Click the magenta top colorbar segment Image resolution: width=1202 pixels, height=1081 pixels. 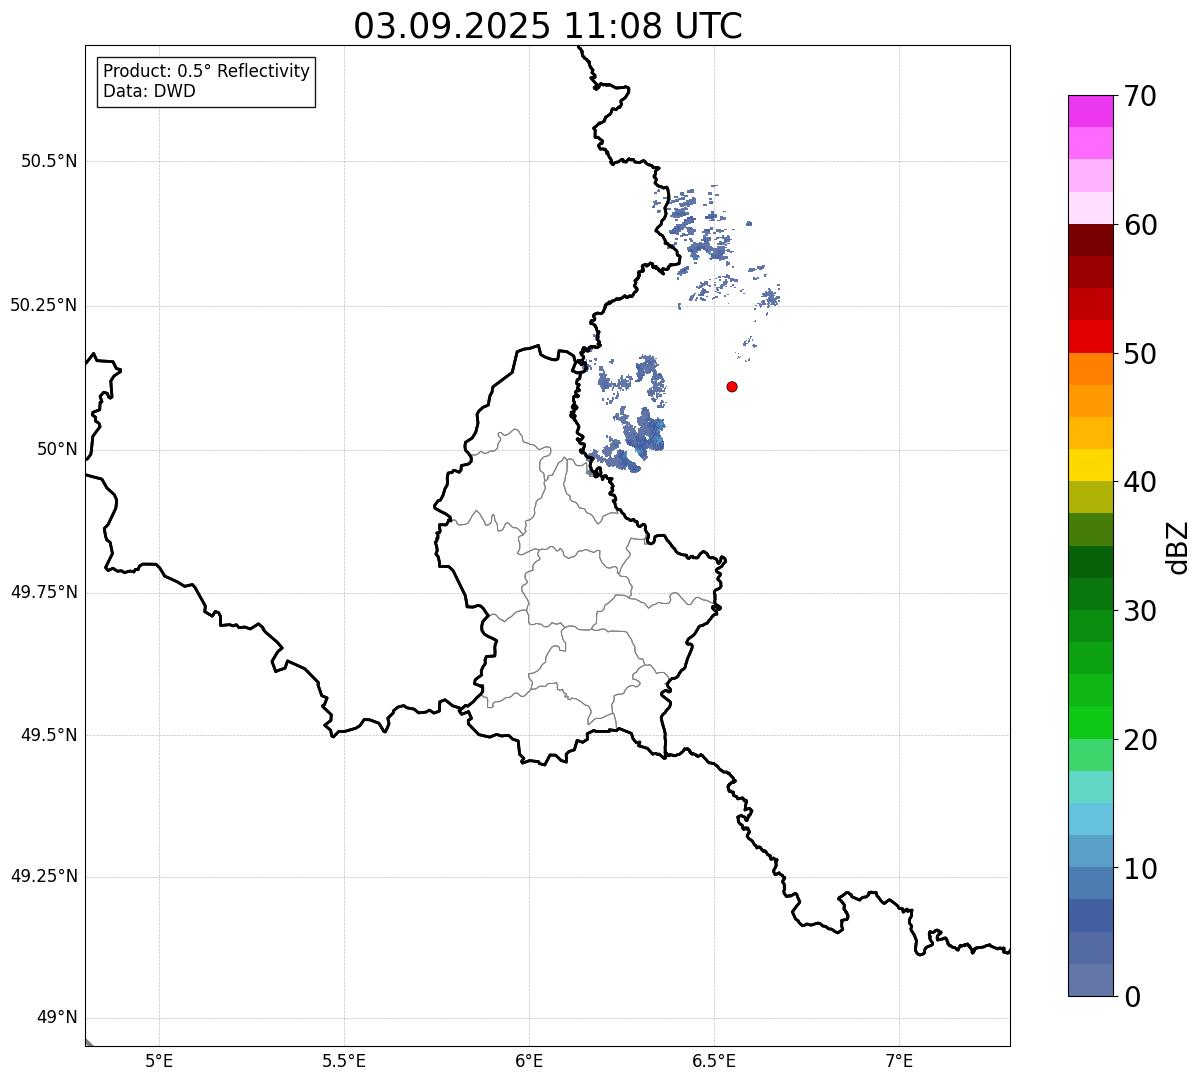click(x=1090, y=111)
